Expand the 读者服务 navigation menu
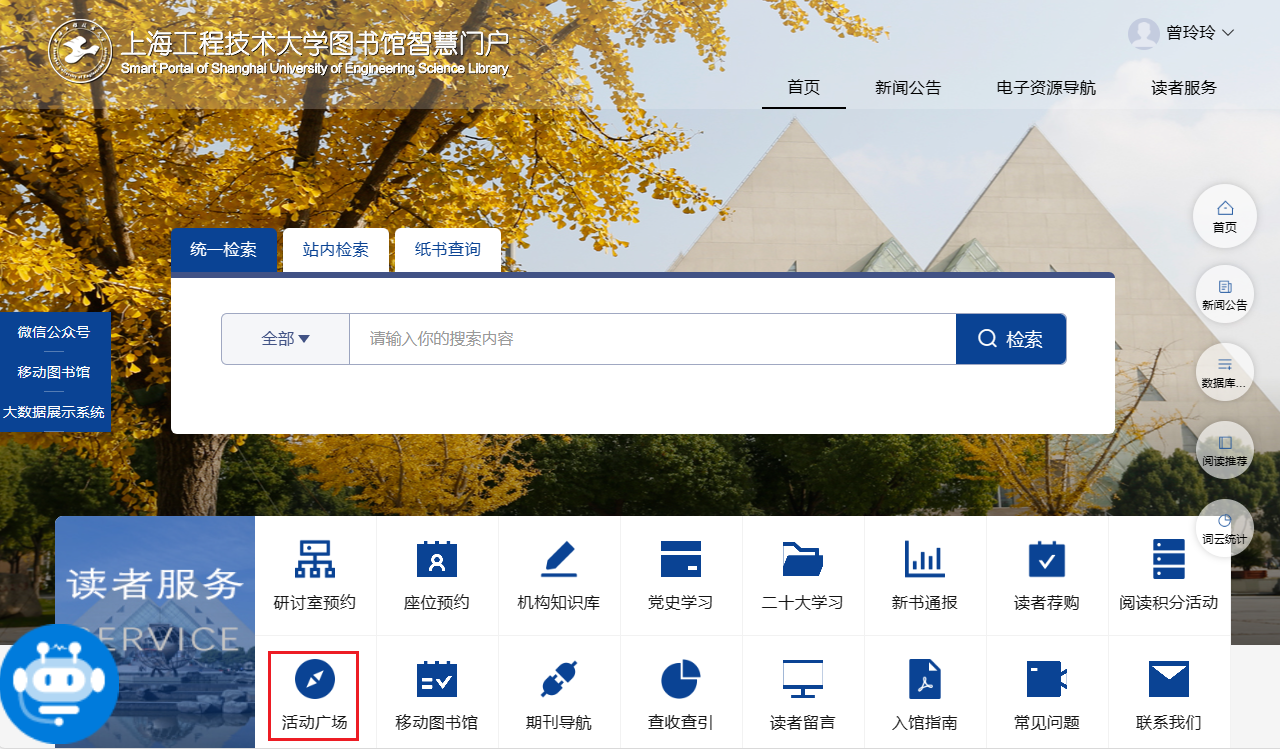This screenshot has height=749, width=1280. (1183, 88)
